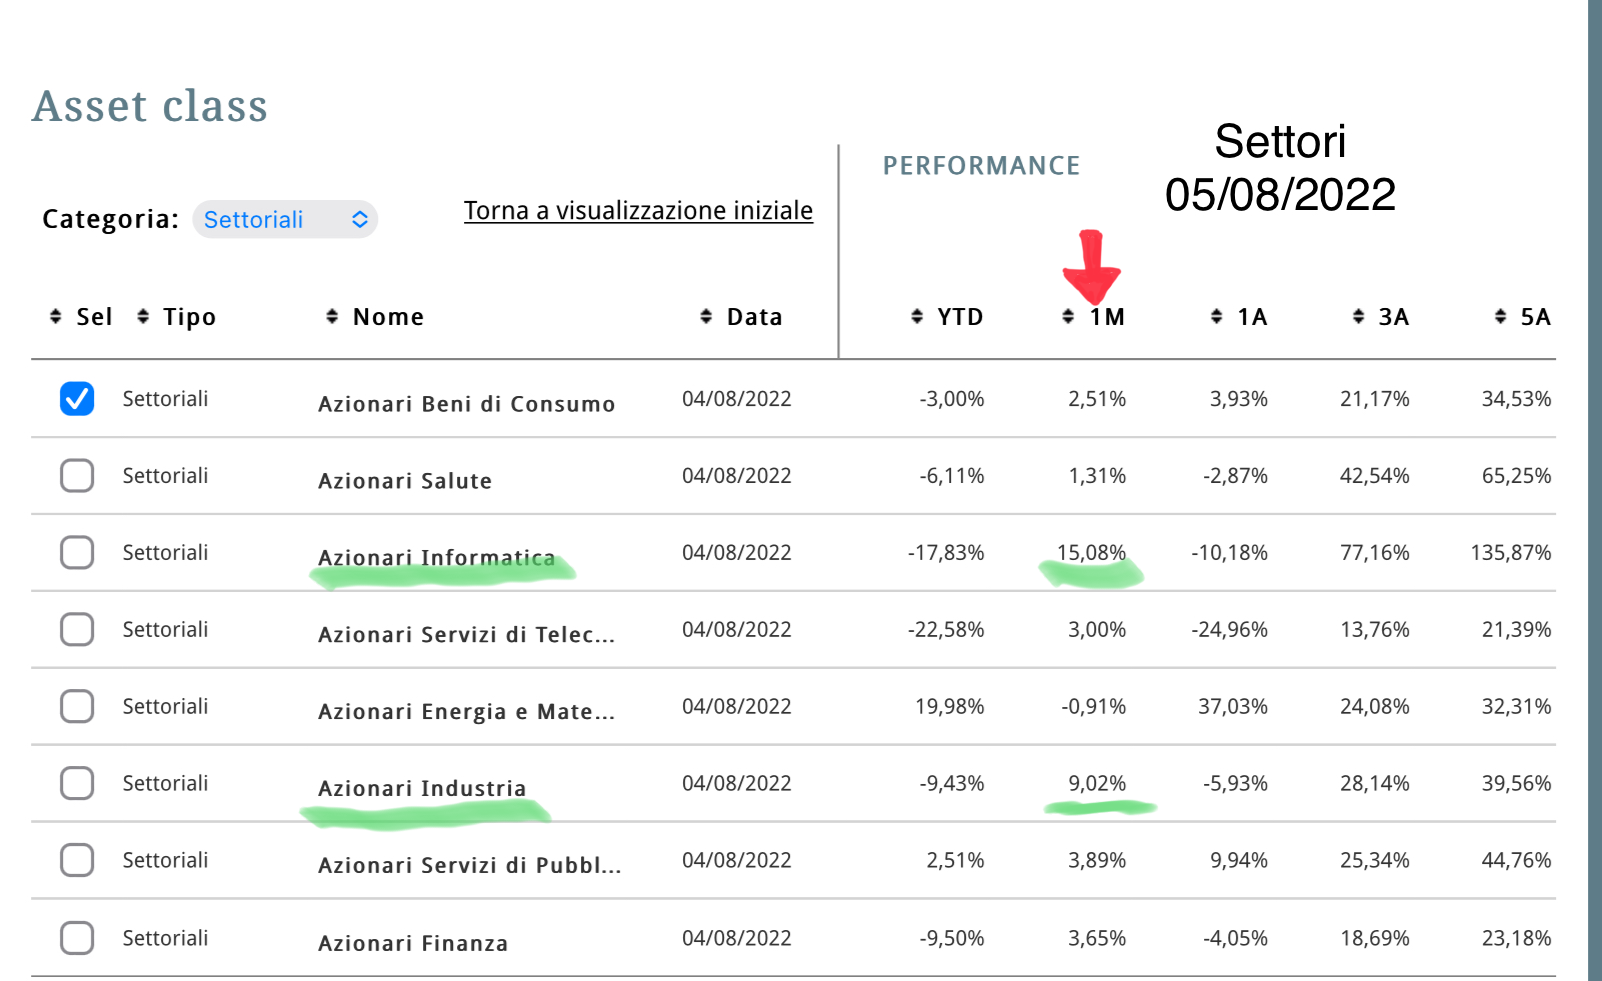Click the 5A sort arrow icon
Screen dimensions: 1602x981
pos(1500,317)
